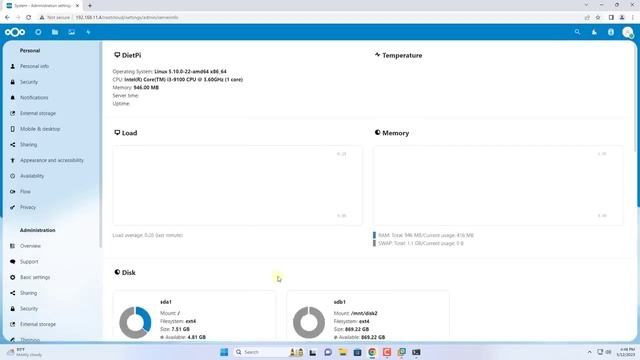Open External storage under Administration section
This screenshot has height=360, width=640.
38,324
